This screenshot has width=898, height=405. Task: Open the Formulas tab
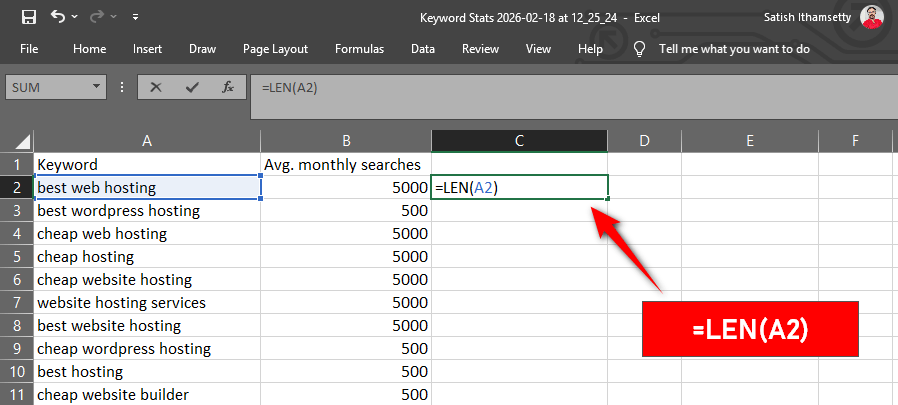[x=359, y=49]
